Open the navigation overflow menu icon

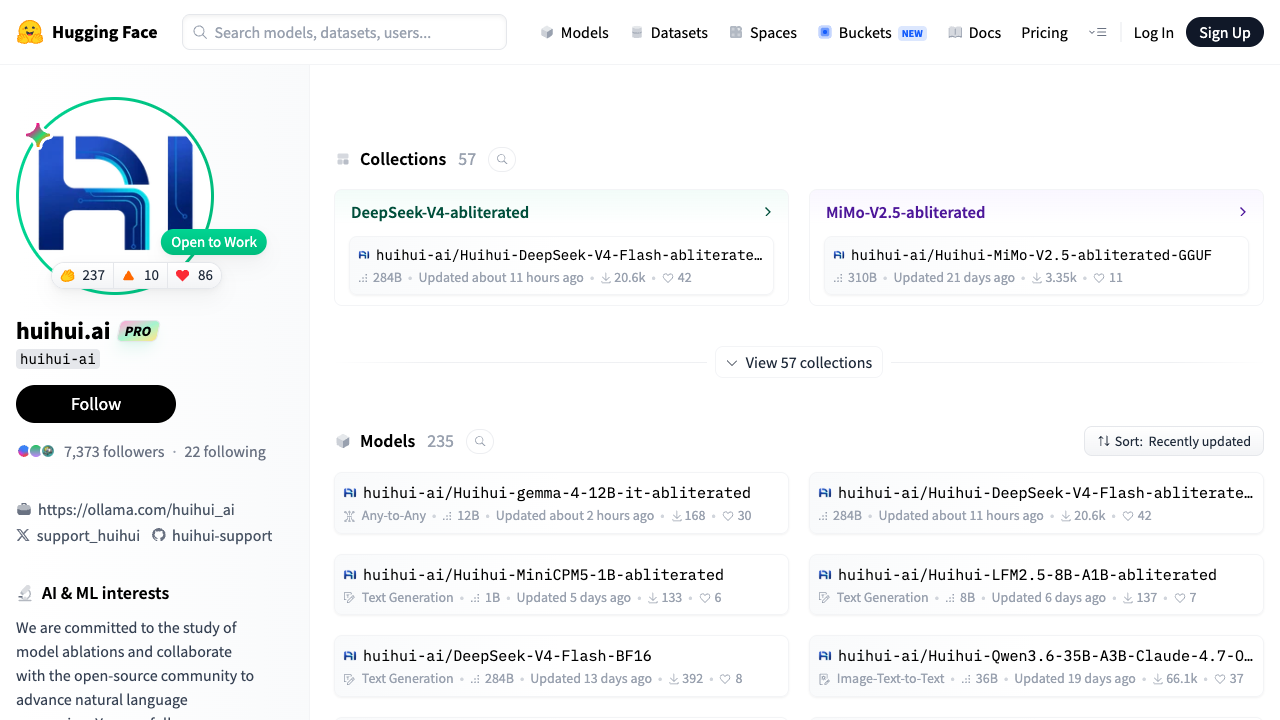coord(1097,33)
